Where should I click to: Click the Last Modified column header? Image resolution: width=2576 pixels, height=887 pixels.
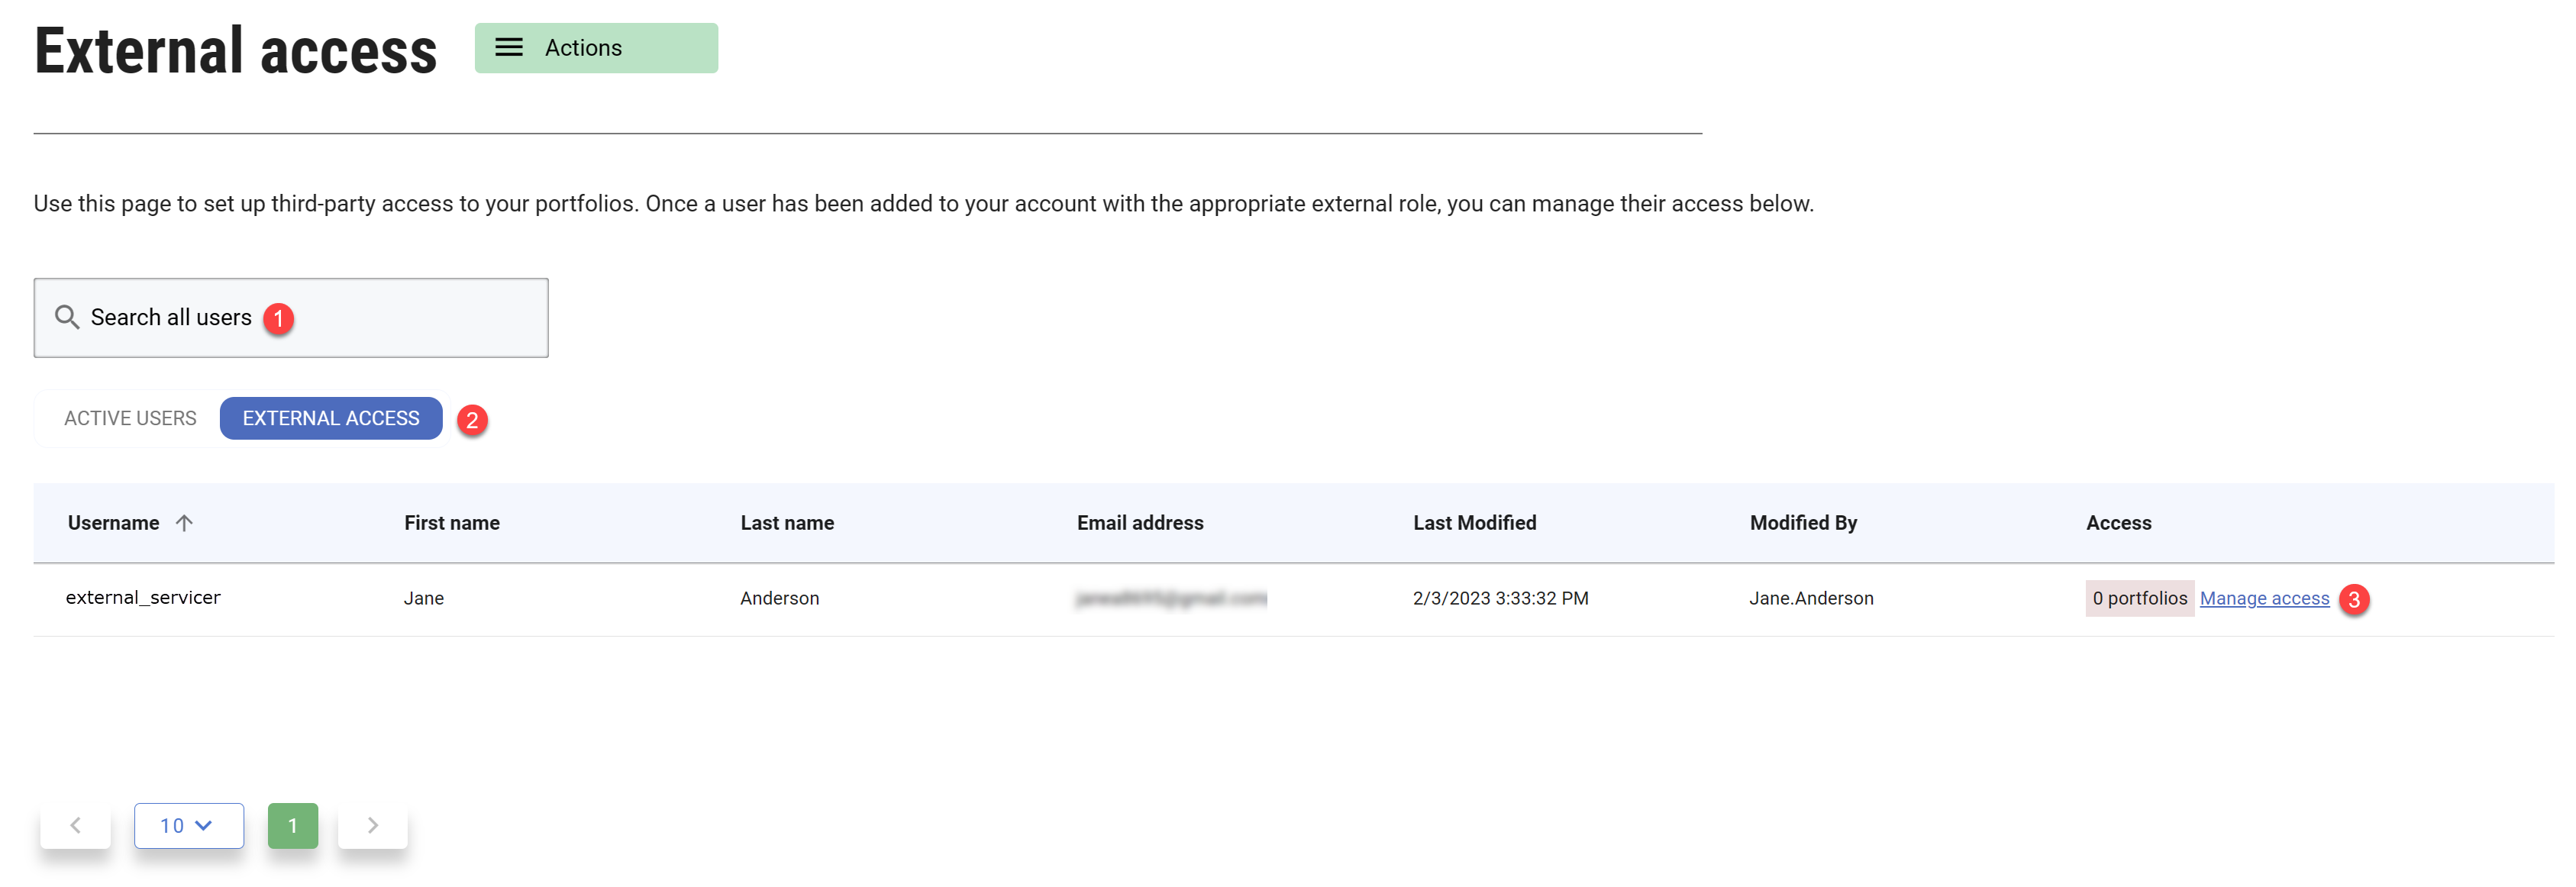1474,523
